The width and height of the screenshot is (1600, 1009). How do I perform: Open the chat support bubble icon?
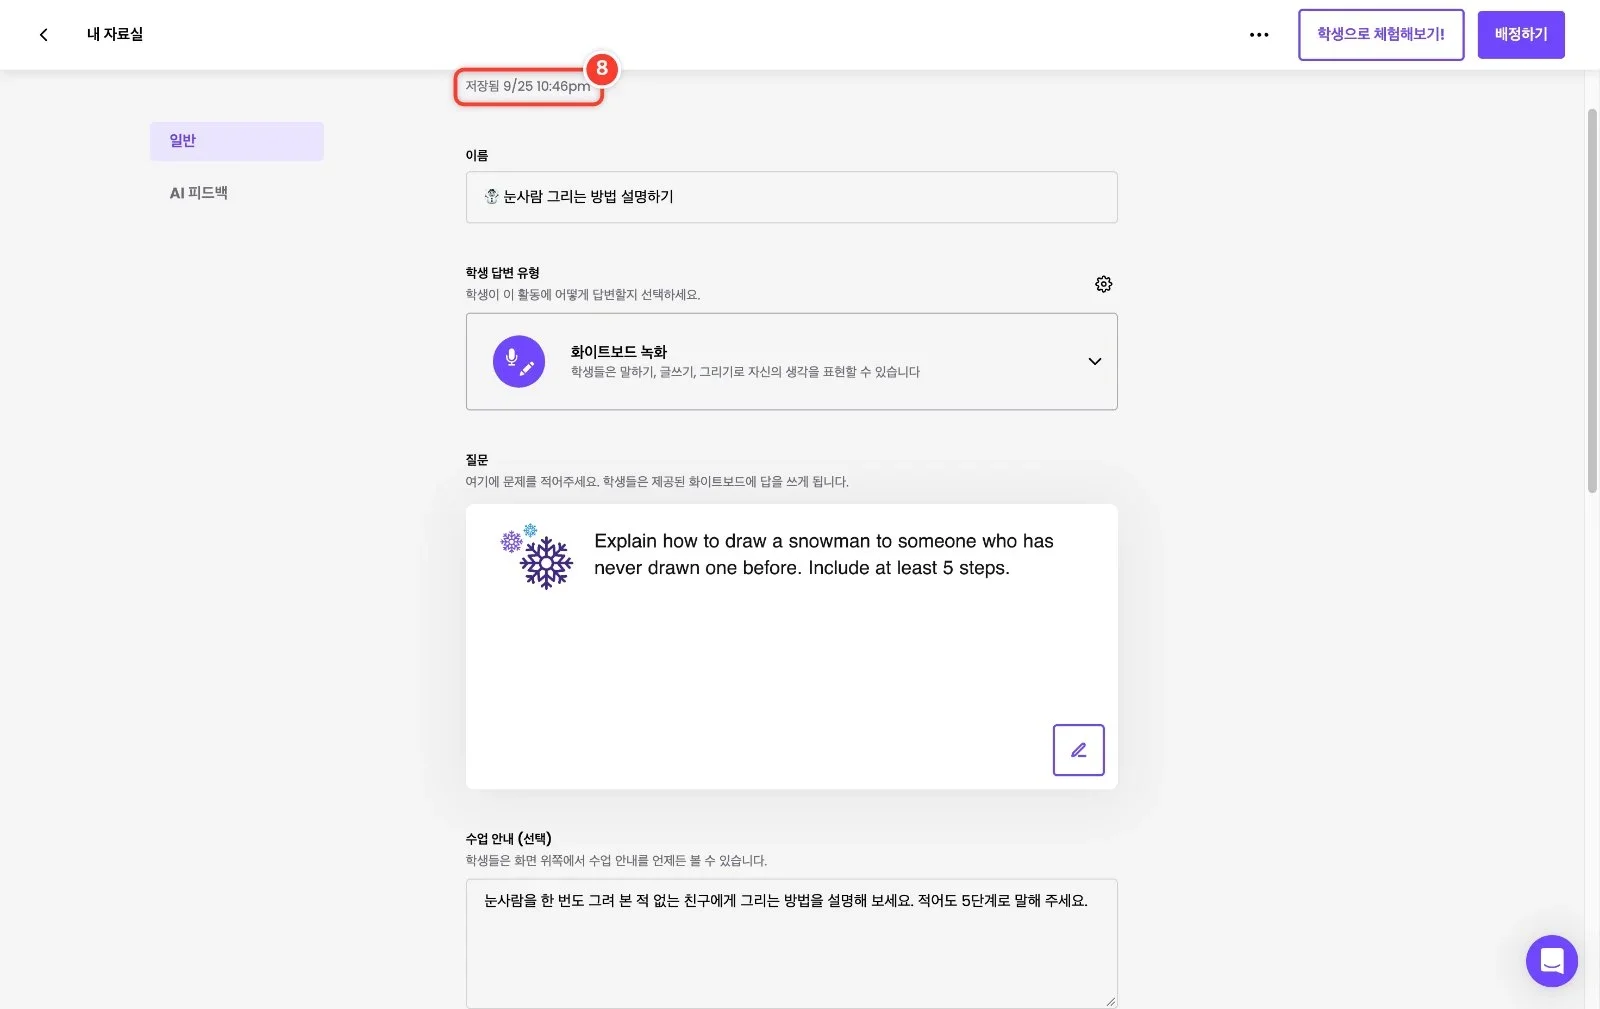pyautogui.click(x=1551, y=960)
